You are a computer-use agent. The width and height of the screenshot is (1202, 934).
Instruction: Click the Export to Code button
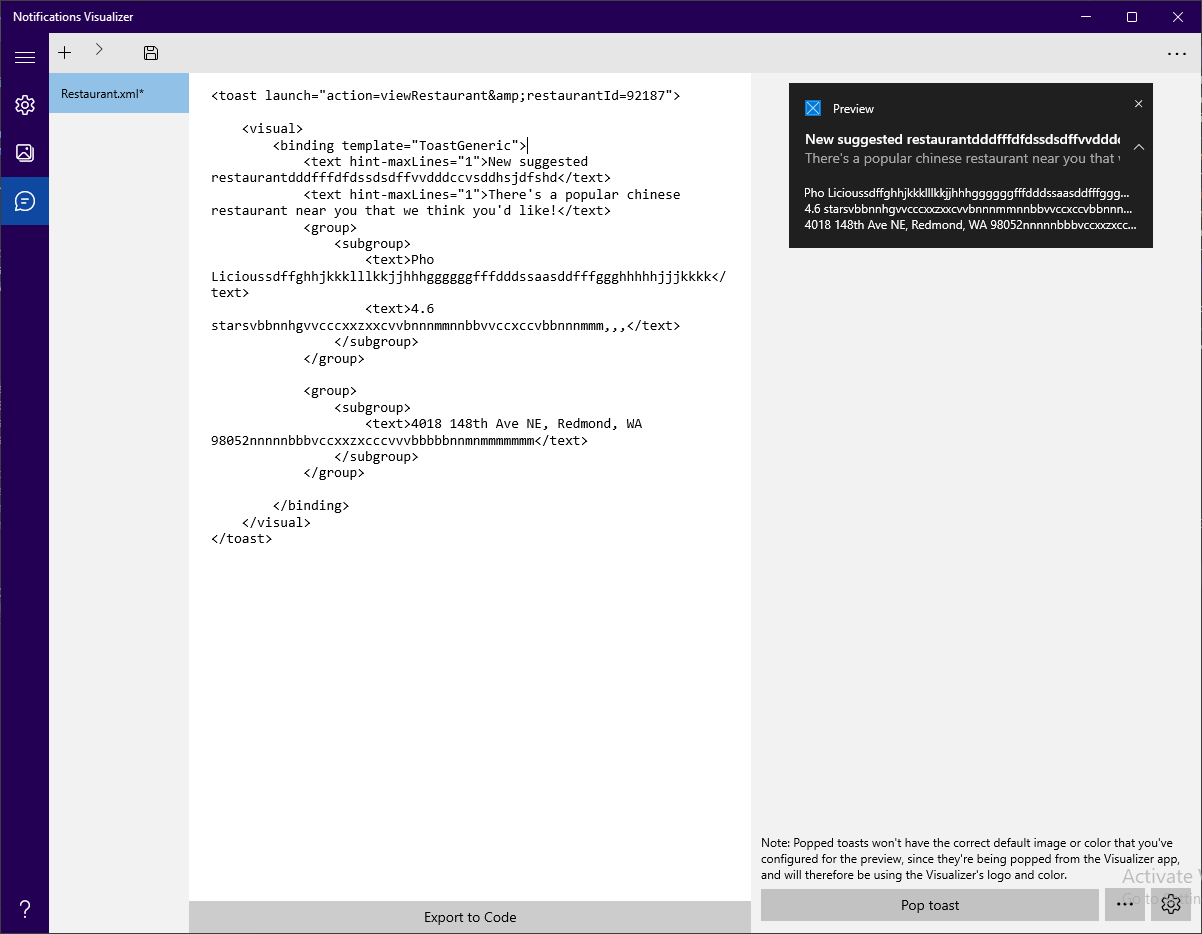pos(469,916)
